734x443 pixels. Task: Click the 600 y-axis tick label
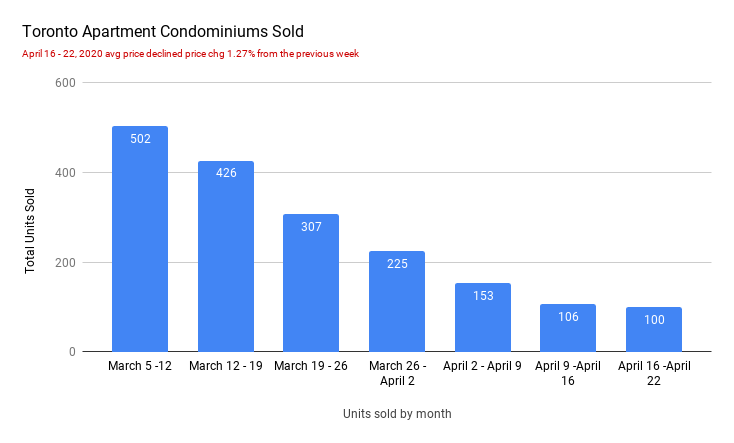click(66, 83)
